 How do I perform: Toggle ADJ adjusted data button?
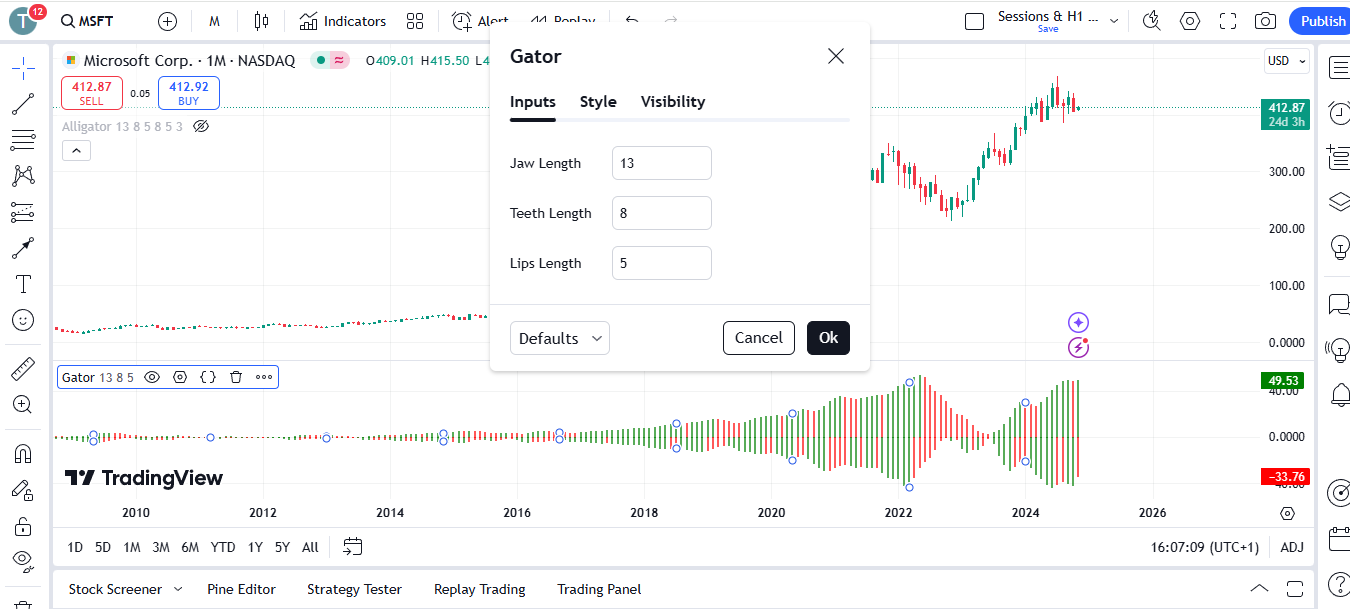[x=1292, y=547]
